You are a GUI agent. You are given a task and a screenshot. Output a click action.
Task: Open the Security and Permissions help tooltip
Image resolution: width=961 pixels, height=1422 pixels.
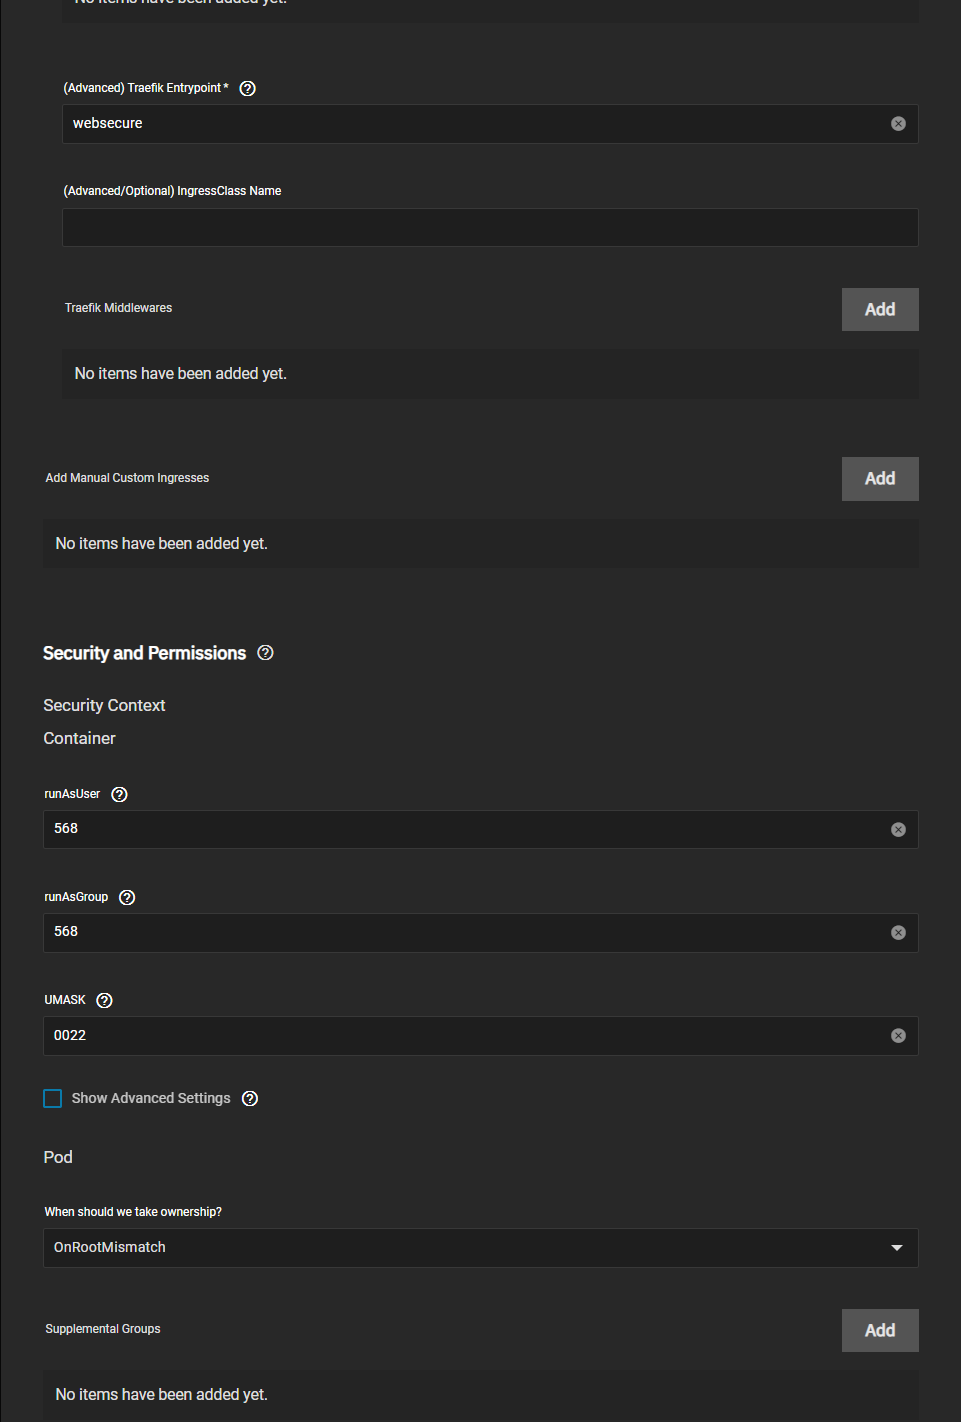coord(264,652)
